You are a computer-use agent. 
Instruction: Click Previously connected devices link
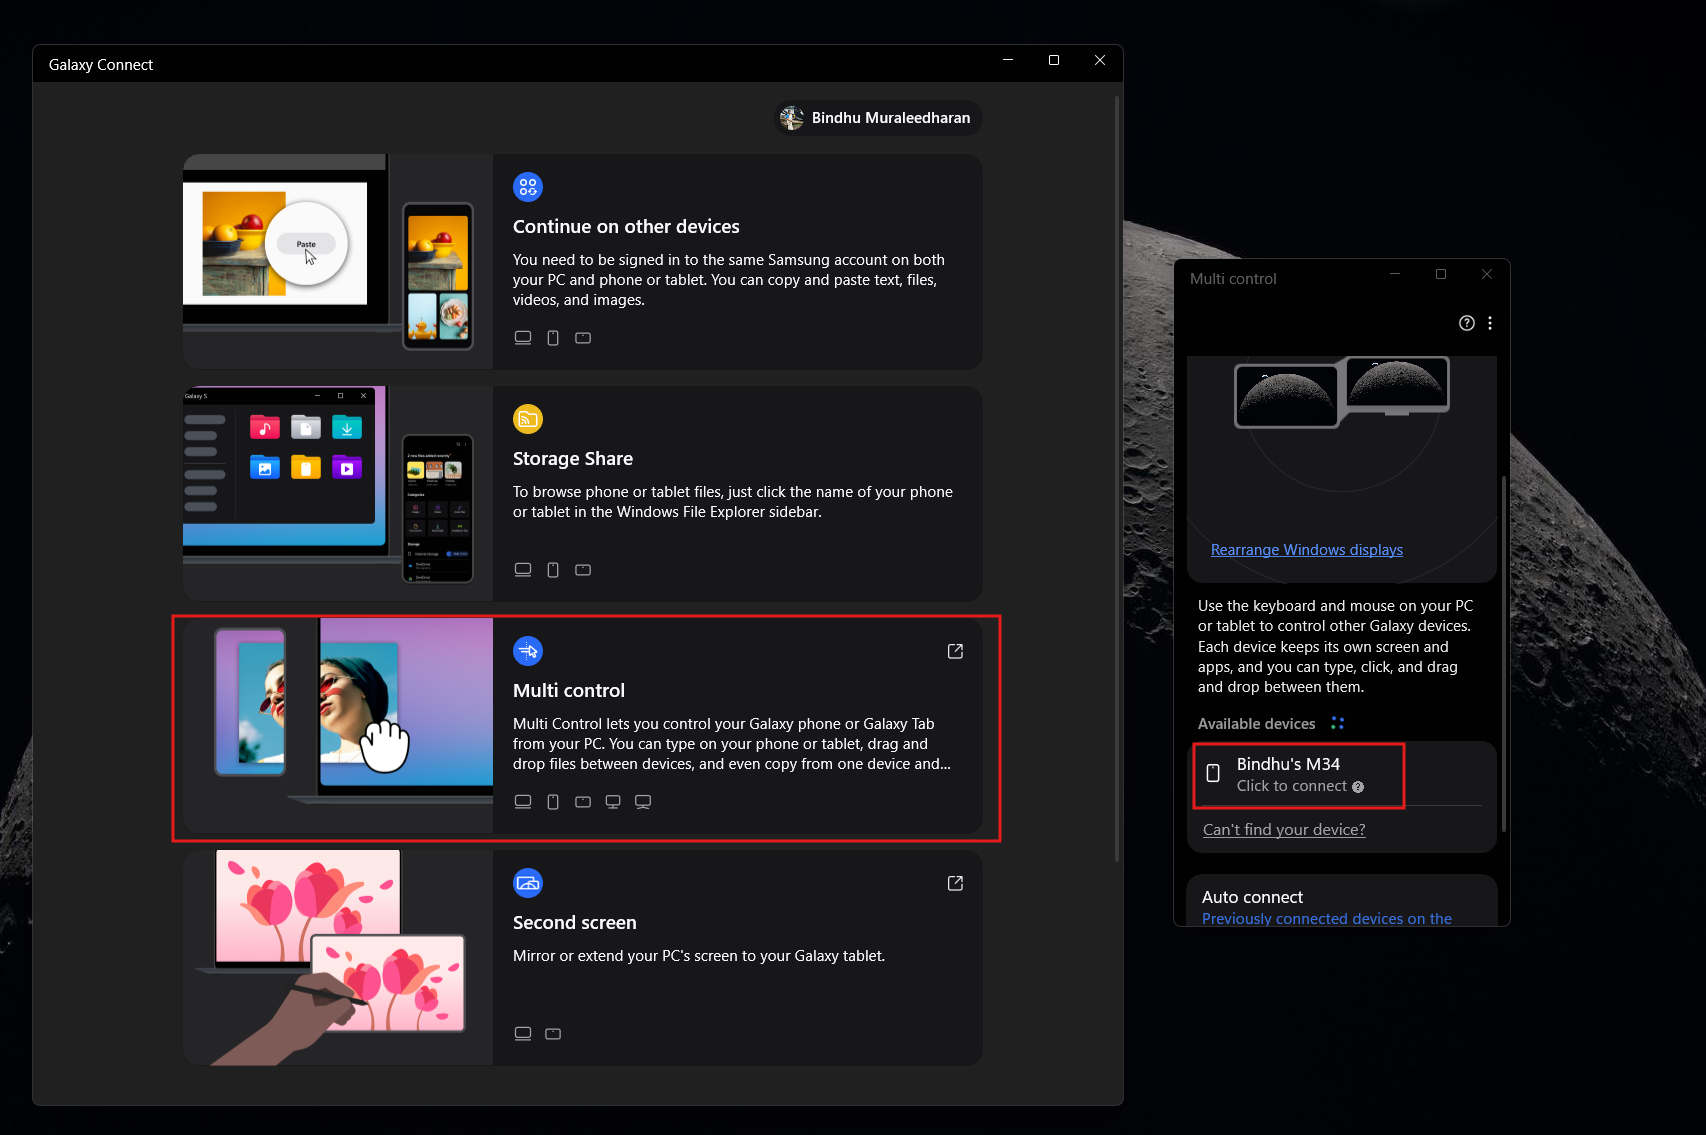pyautogui.click(x=1327, y=918)
